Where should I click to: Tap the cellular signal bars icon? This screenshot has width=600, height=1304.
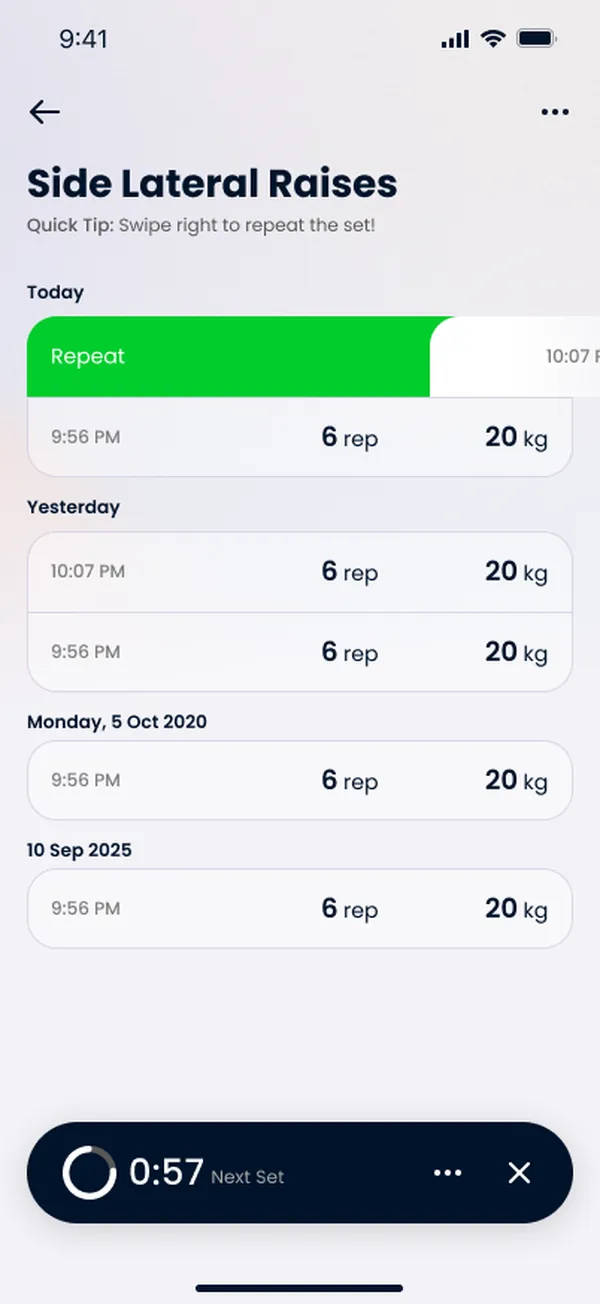pyautogui.click(x=455, y=39)
